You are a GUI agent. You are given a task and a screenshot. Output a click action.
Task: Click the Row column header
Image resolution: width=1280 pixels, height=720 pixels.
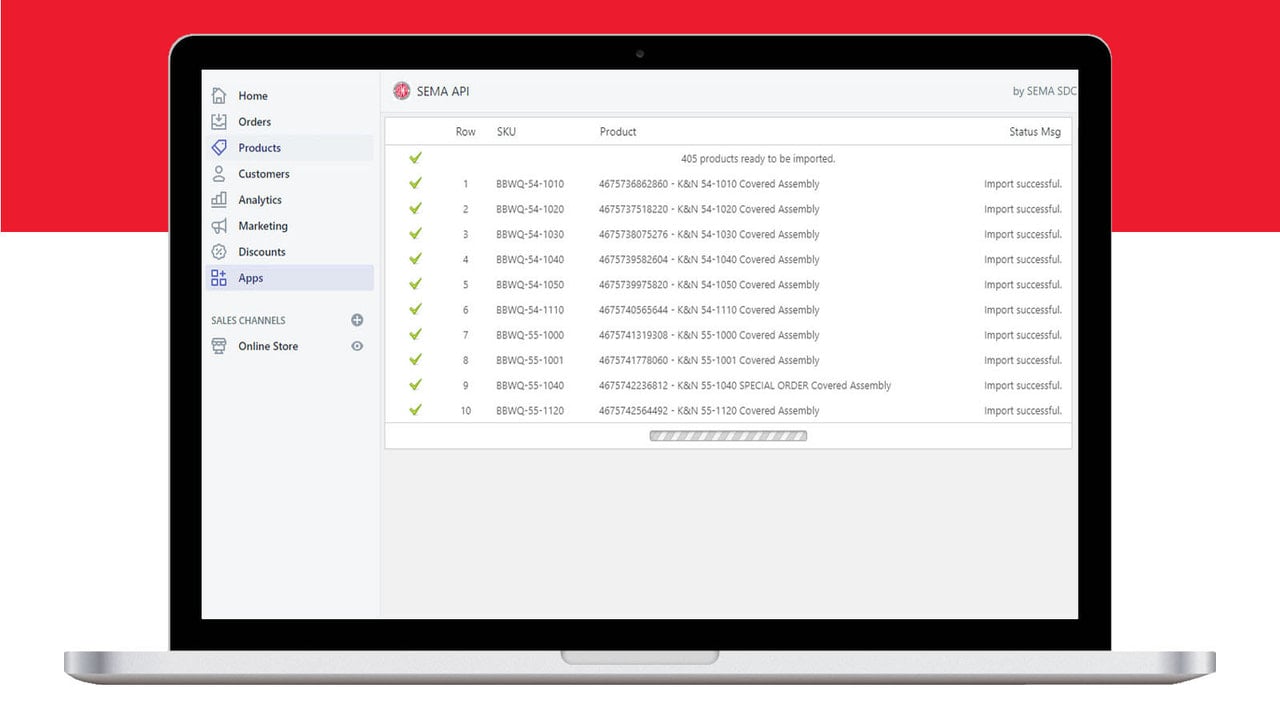click(x=466, y=132)
